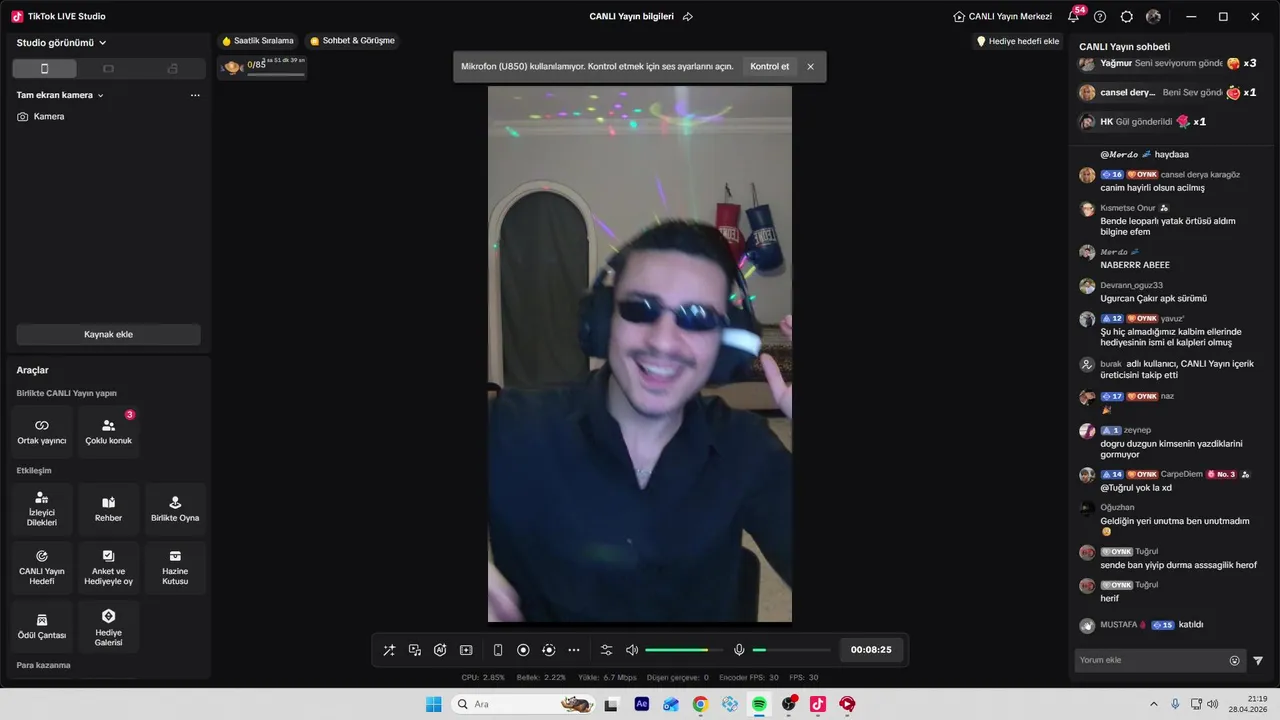Open Spotify from the taskbar
Image resolution: width=1280 pixels, height=720 pixels.
(759, 704)
